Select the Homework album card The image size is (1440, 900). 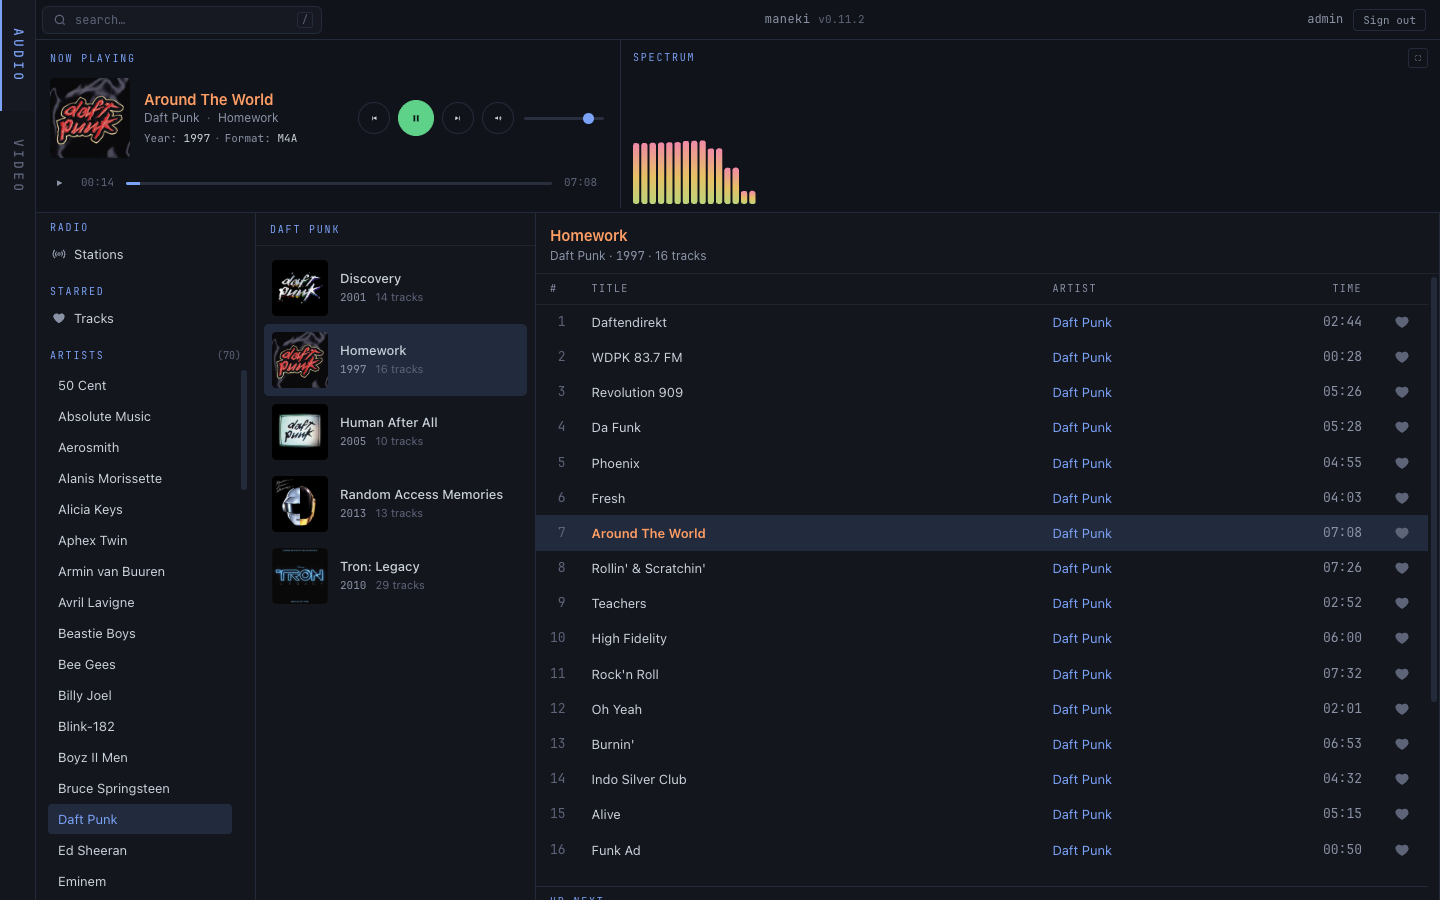(395, 360)
